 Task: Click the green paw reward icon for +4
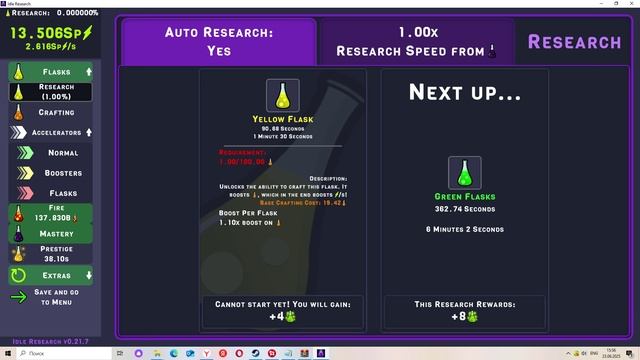click(x=290, y=316)
